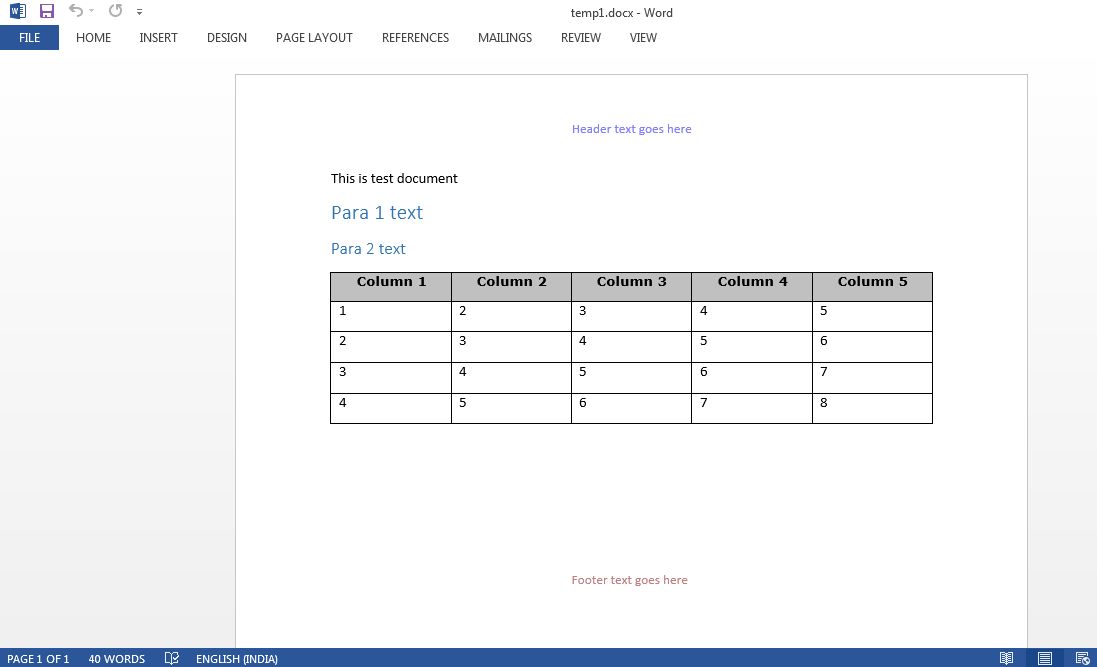Click the cell with 1 under Column 1
The width and height of the screenshot is (1097, 667).
pyautogui.click(x=391, y=316)
